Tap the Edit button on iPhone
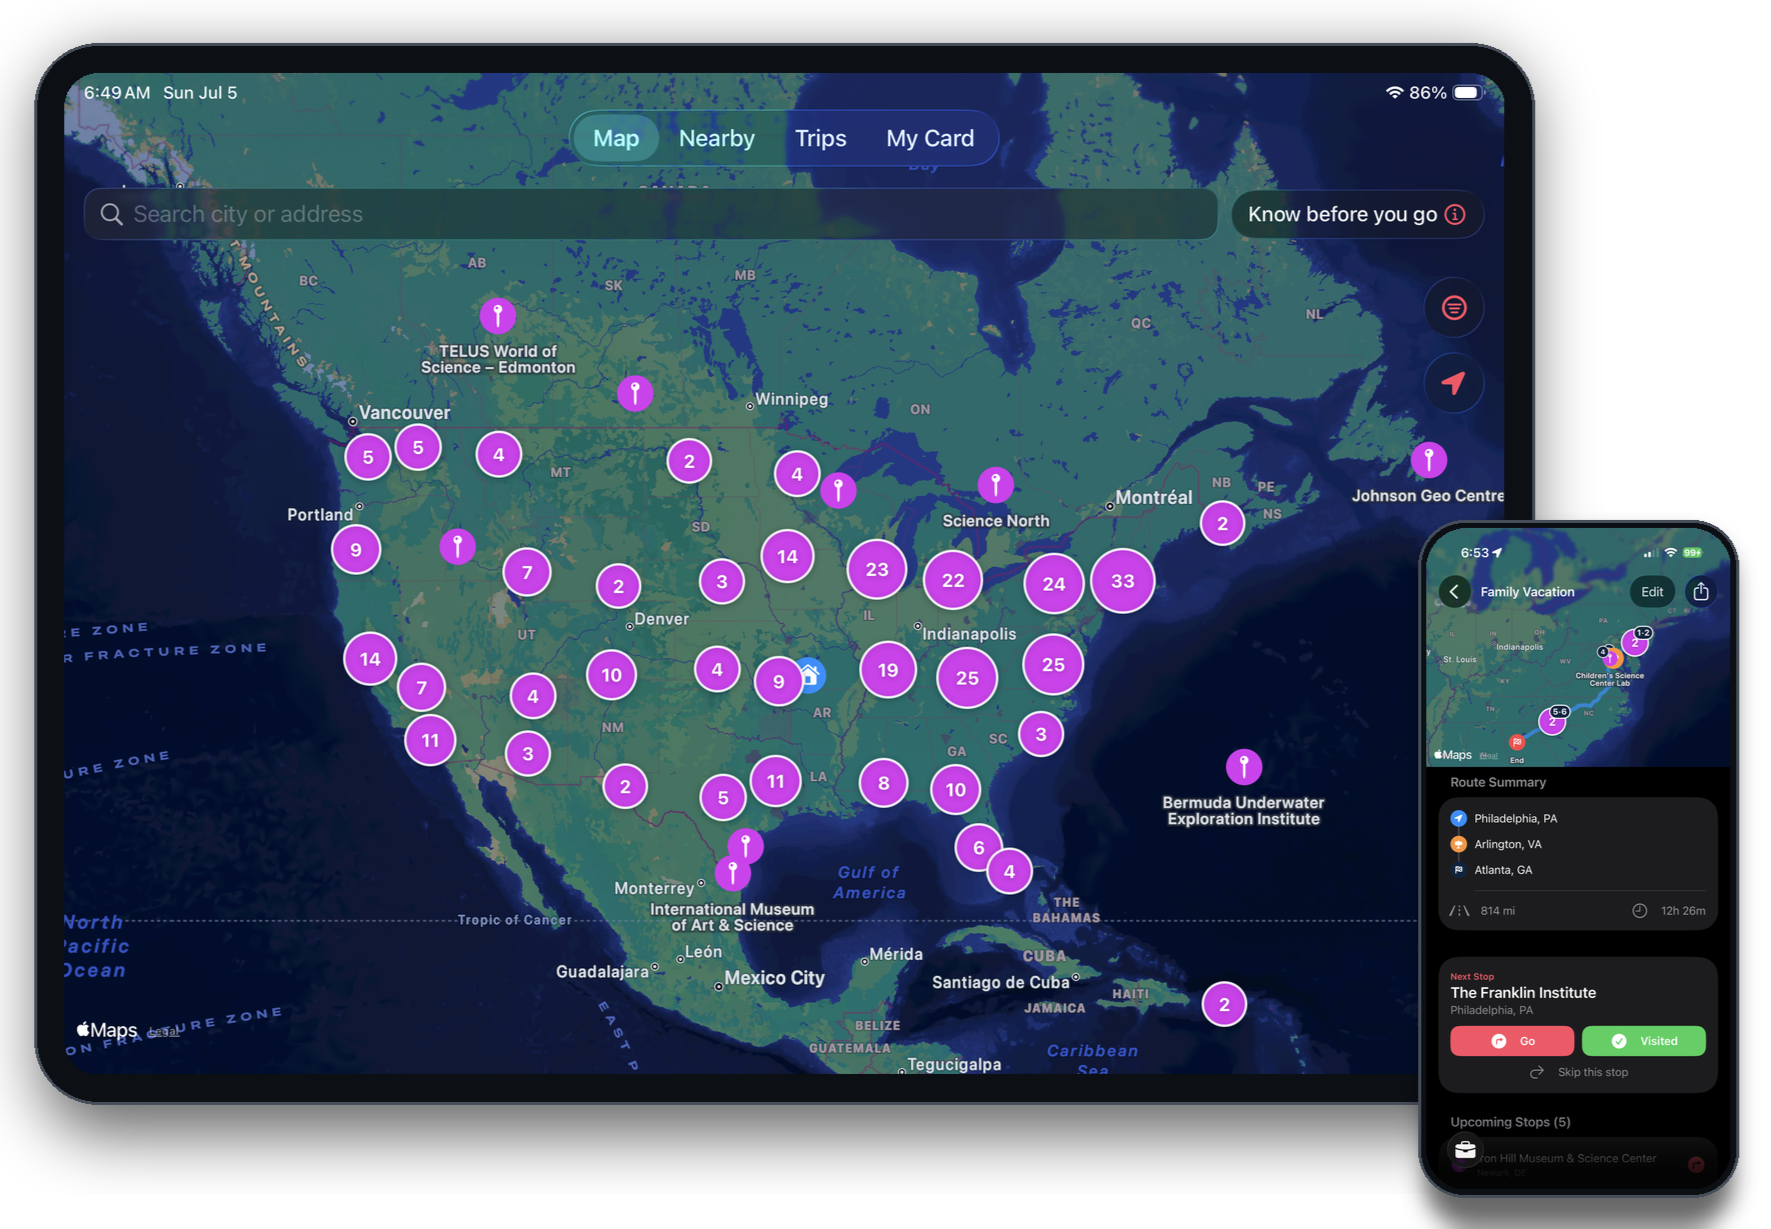The height and width of the screenshot is (1229, 1771). tap(1652, 592)
